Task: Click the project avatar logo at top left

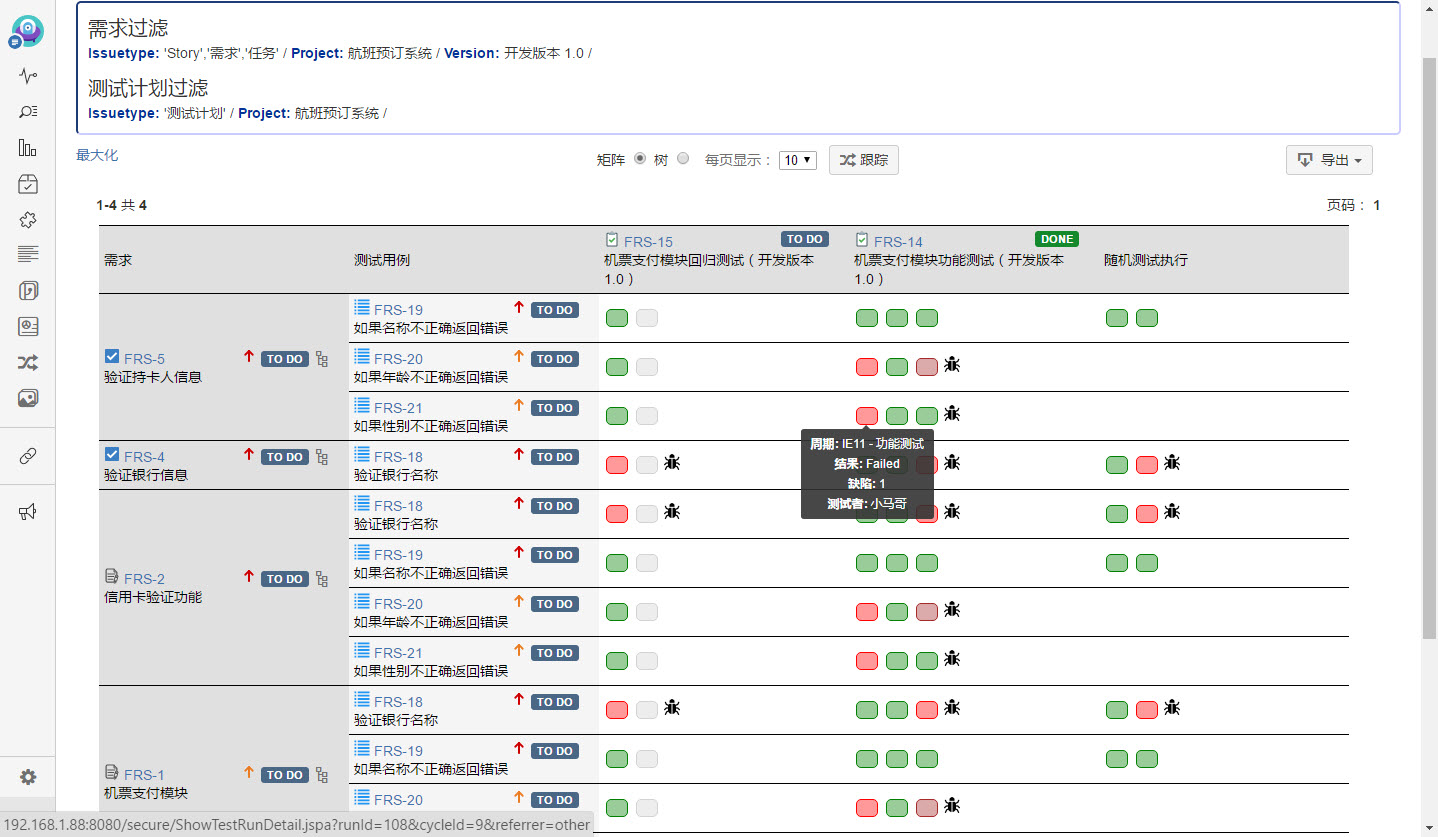Action: click(x=27, y=32)
